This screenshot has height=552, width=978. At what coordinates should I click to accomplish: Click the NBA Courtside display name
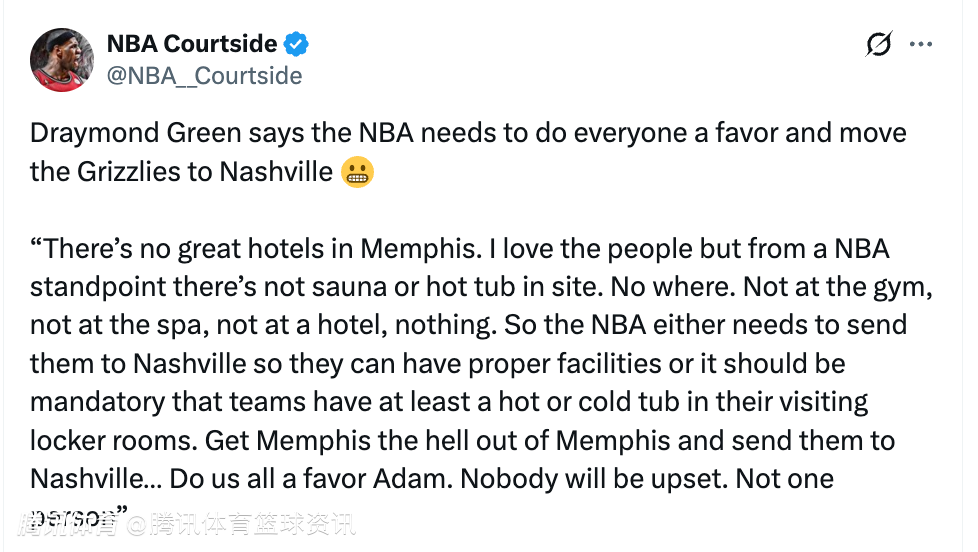click(x=191, y=44)
